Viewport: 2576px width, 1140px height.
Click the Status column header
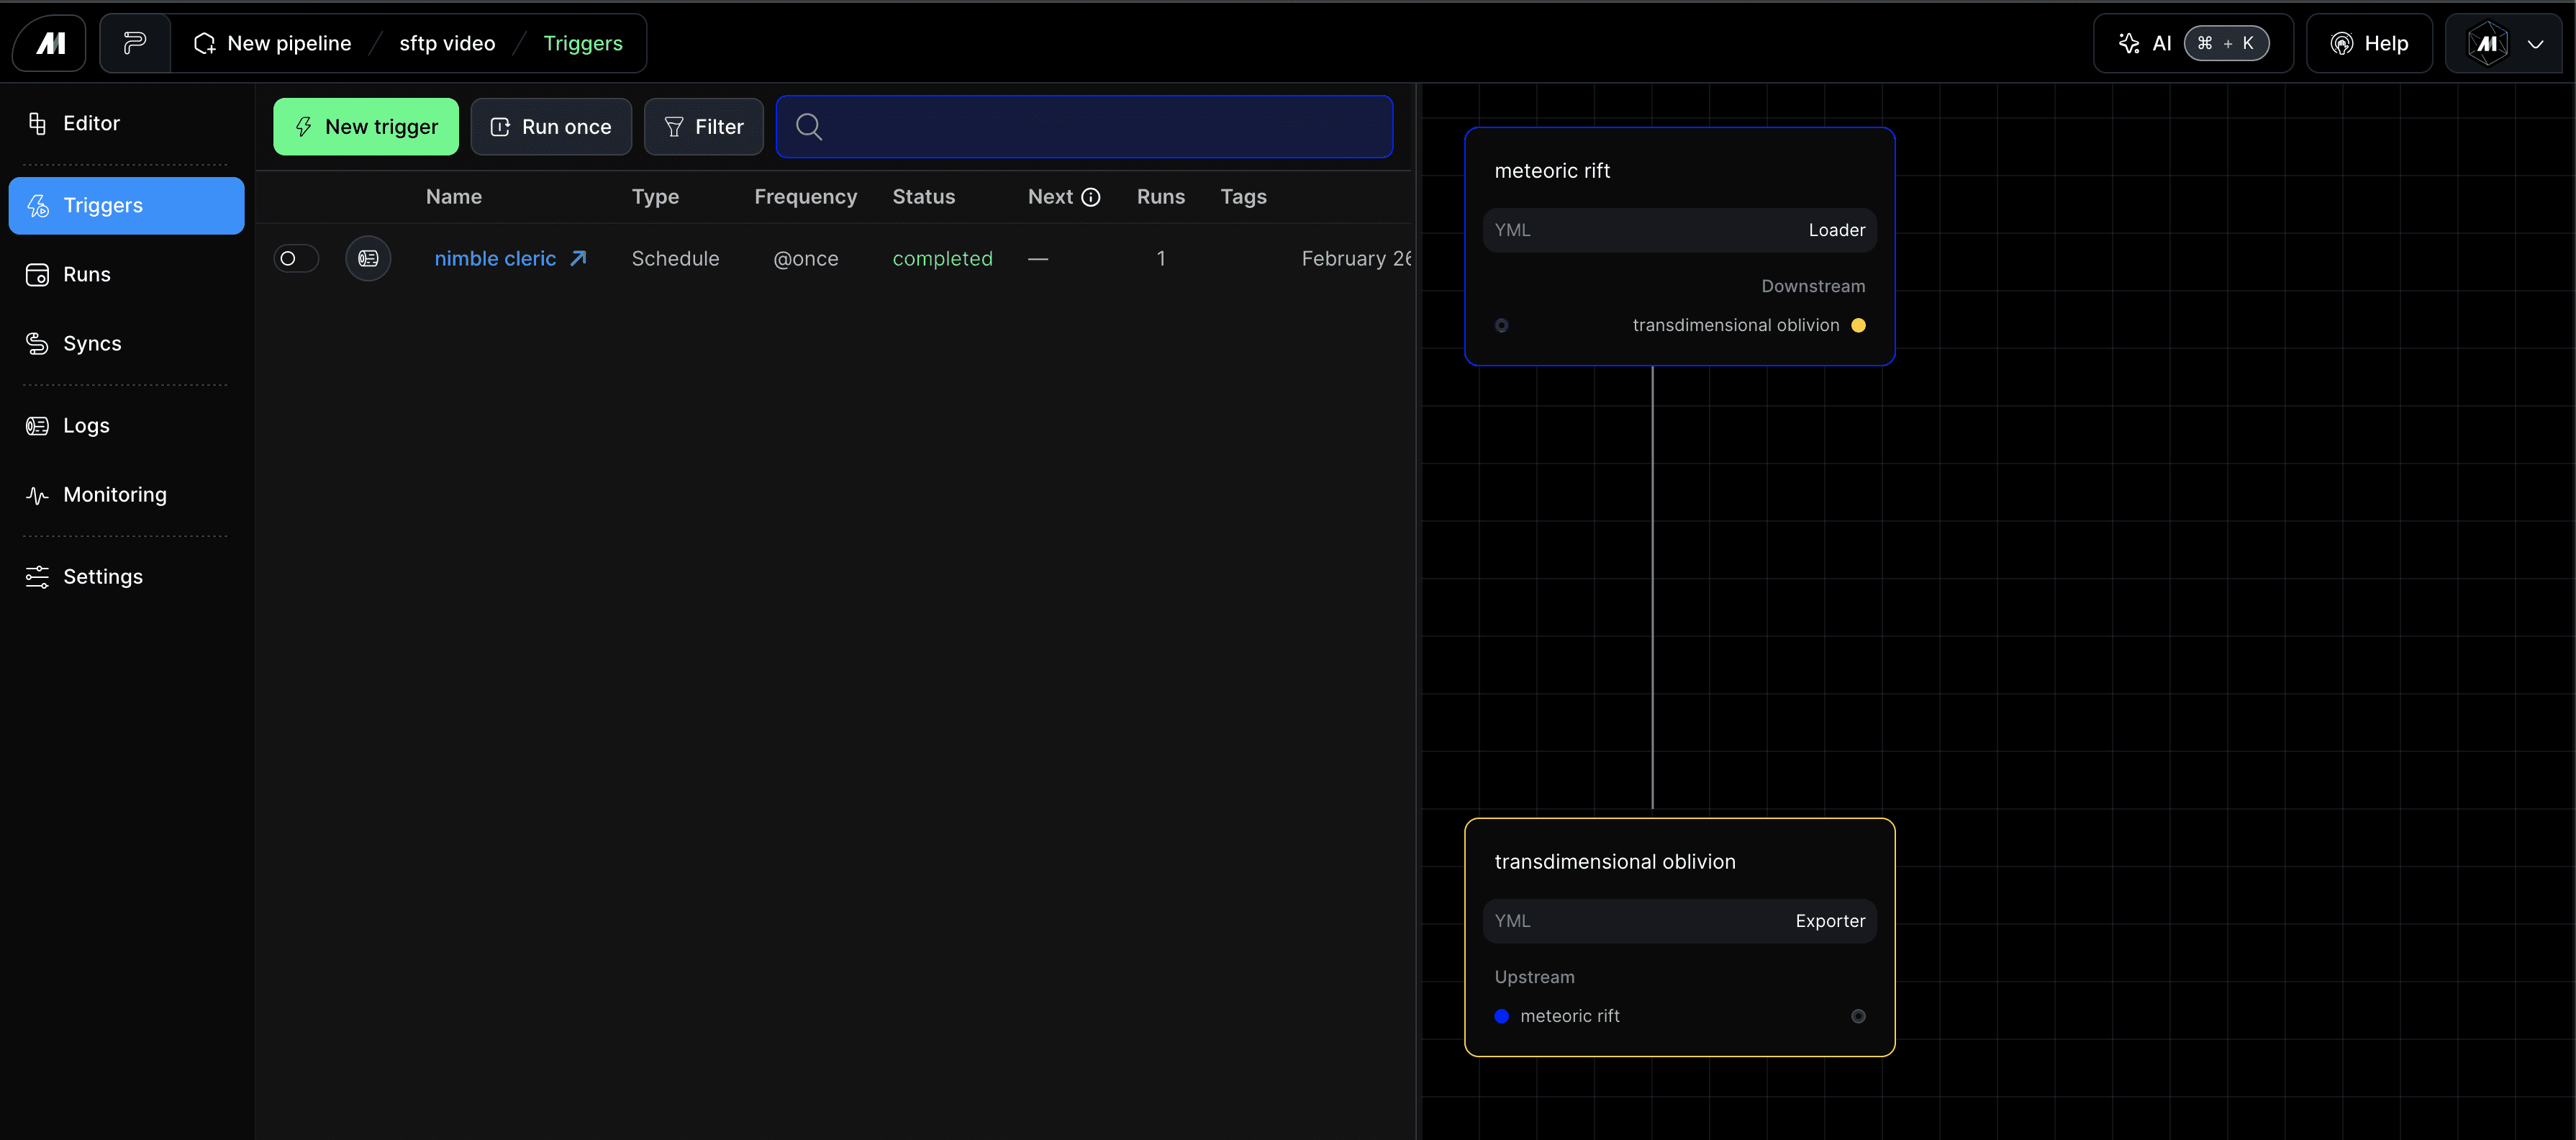924,196
